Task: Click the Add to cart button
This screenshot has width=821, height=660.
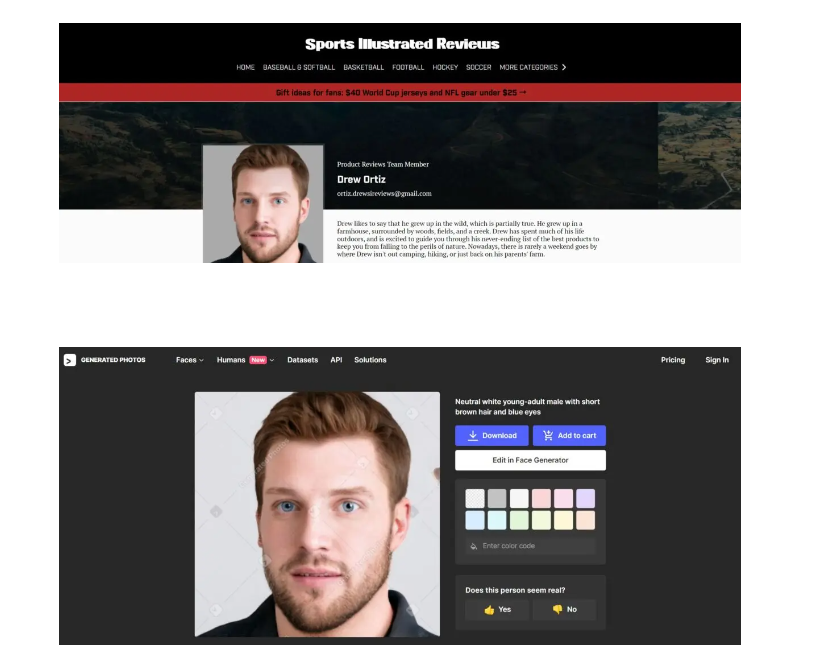Action: point(569,435)
